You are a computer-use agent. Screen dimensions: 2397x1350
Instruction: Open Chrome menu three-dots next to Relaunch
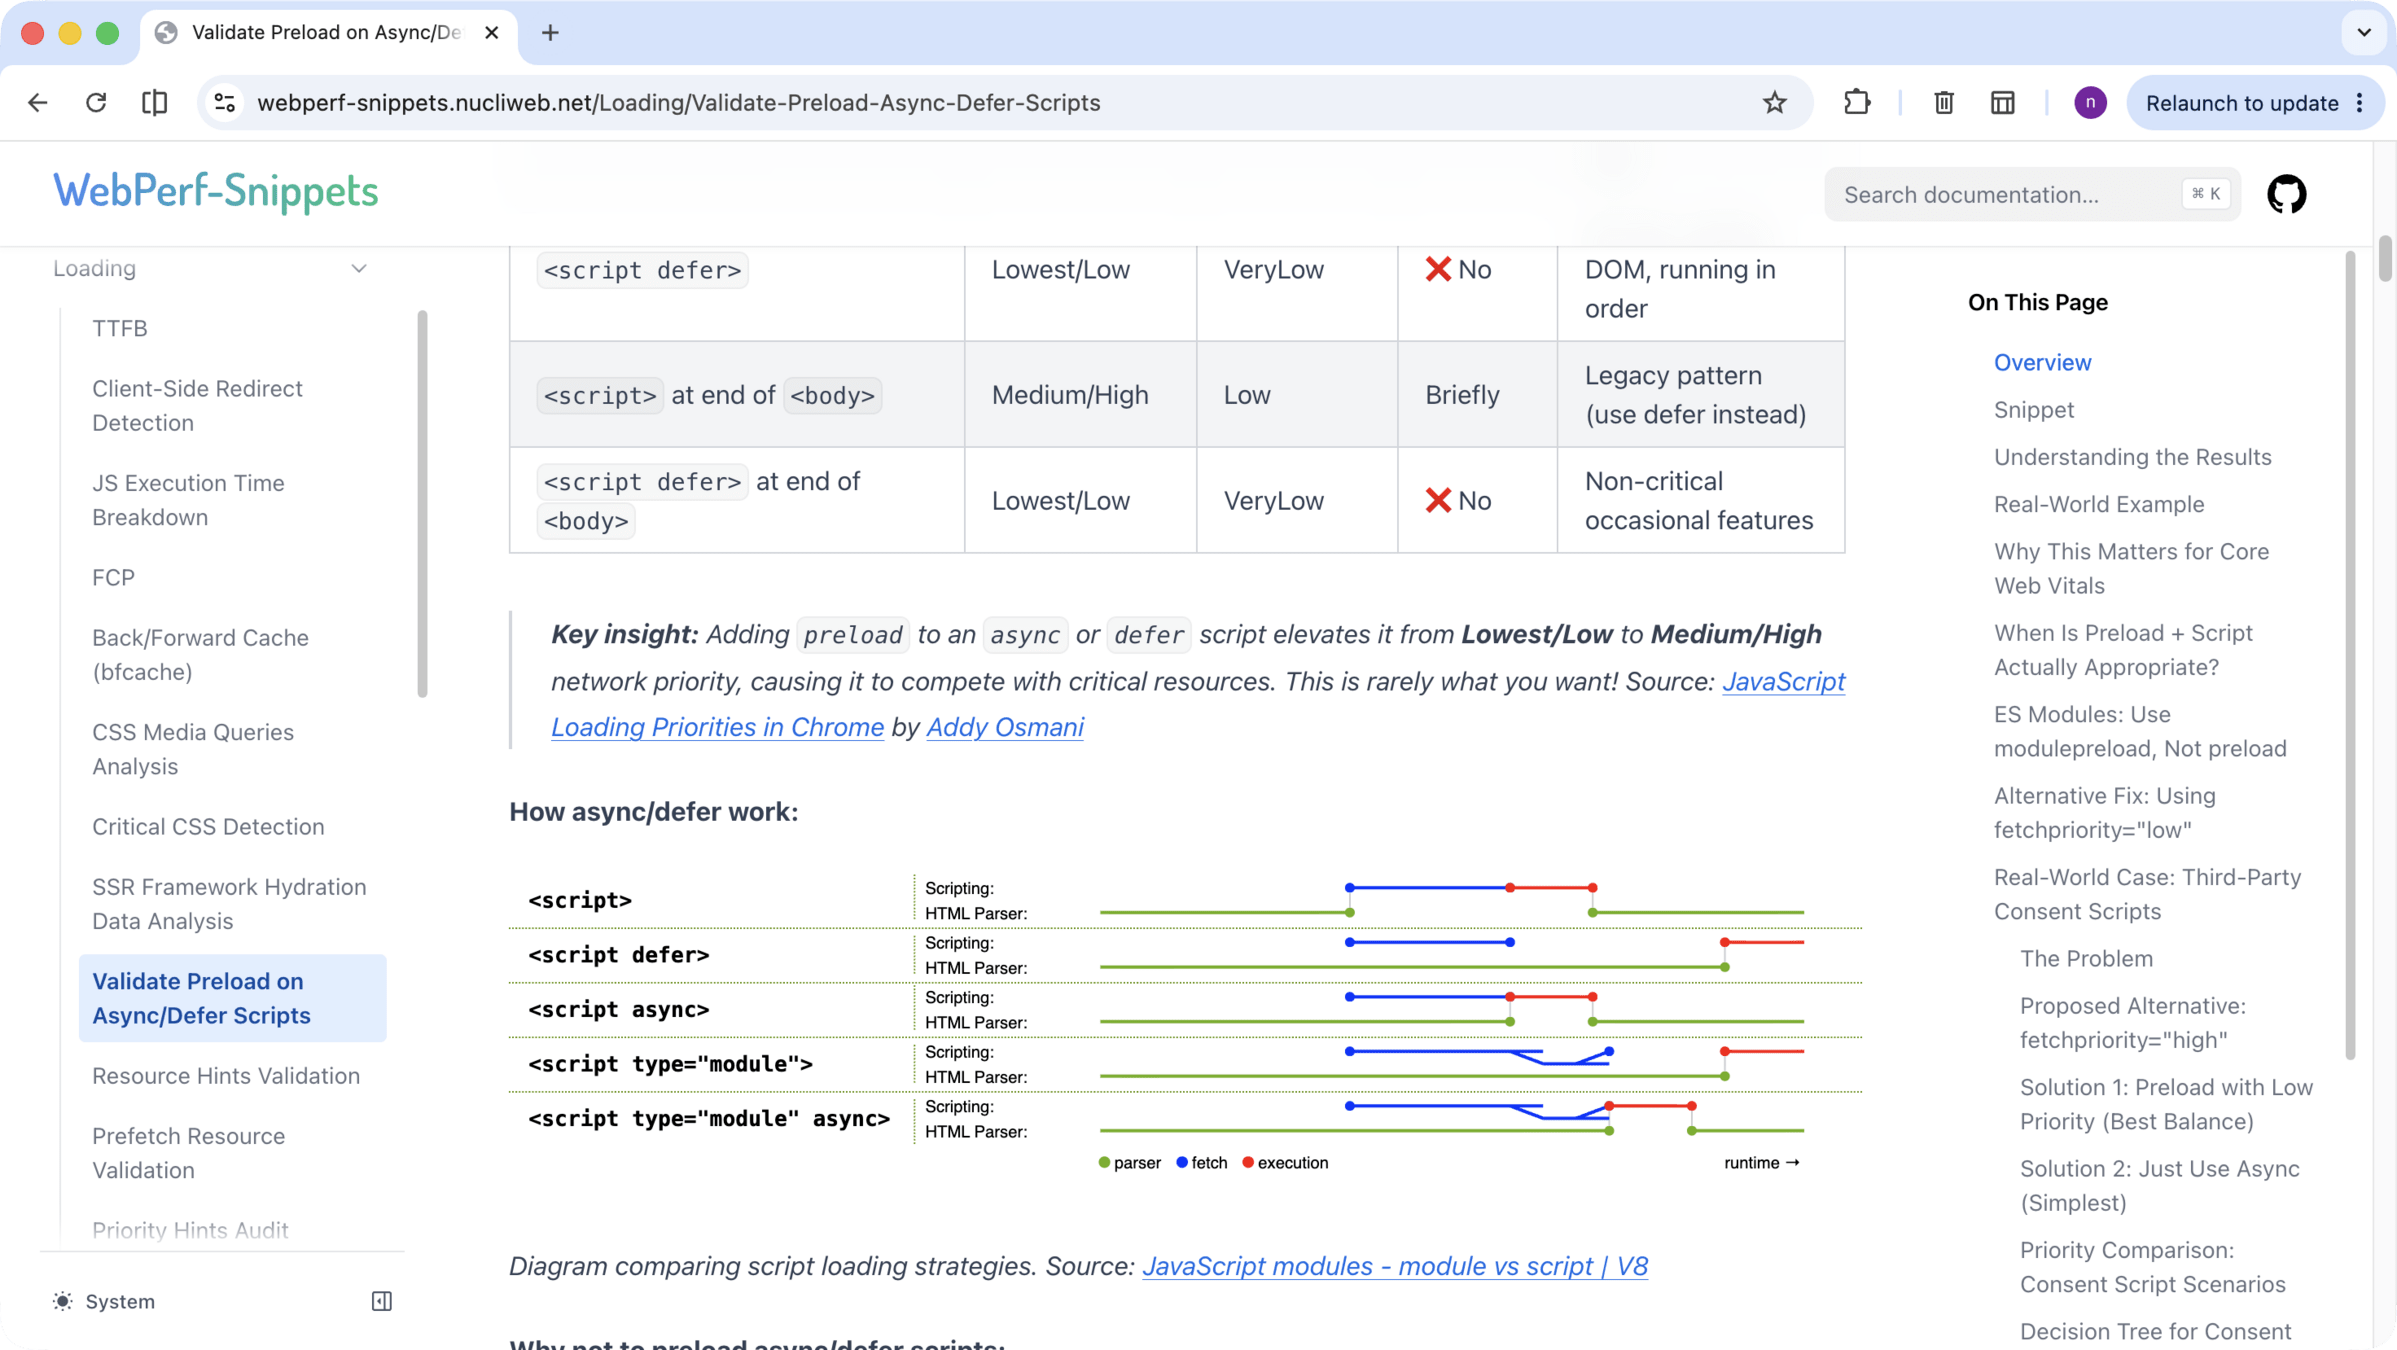2360,102
